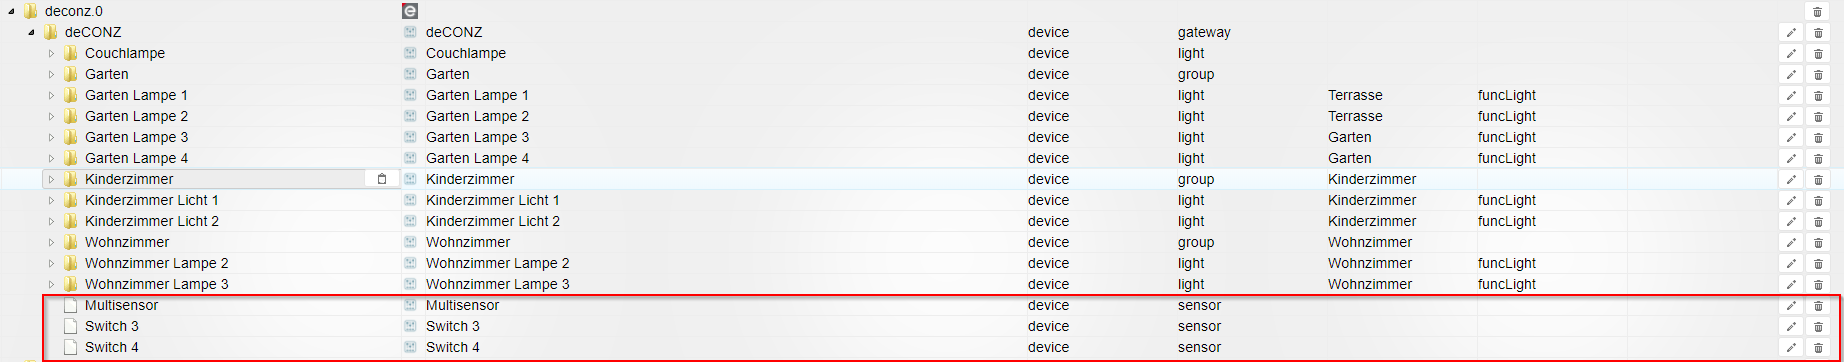Click the Terrasse room cell of Garten Lampe 2
Image resolution: width=1844 pixels, height=362 pixels.
1355,116
